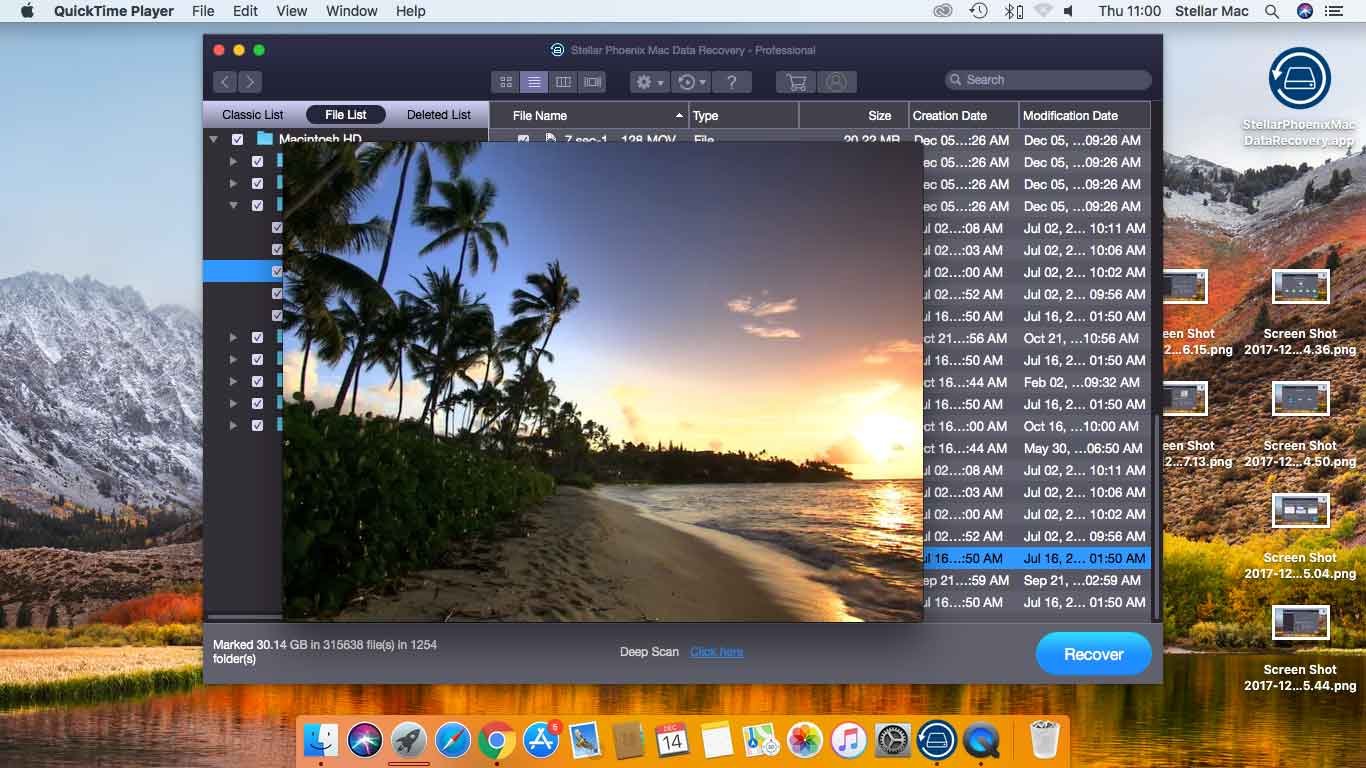Open the help question mark icon
1366x768 pixels.
tap(732, 82)
